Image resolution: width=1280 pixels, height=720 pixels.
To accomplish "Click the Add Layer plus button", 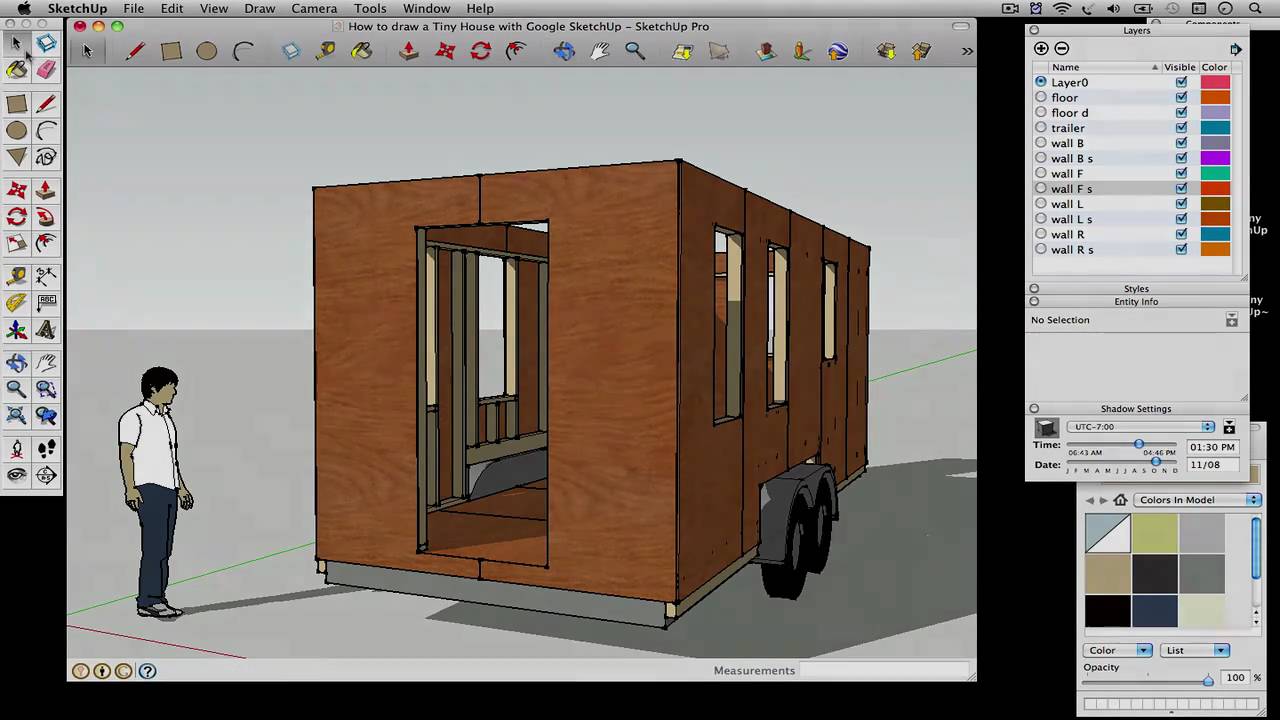I will pyautogui.click(x=1041, y=49).
